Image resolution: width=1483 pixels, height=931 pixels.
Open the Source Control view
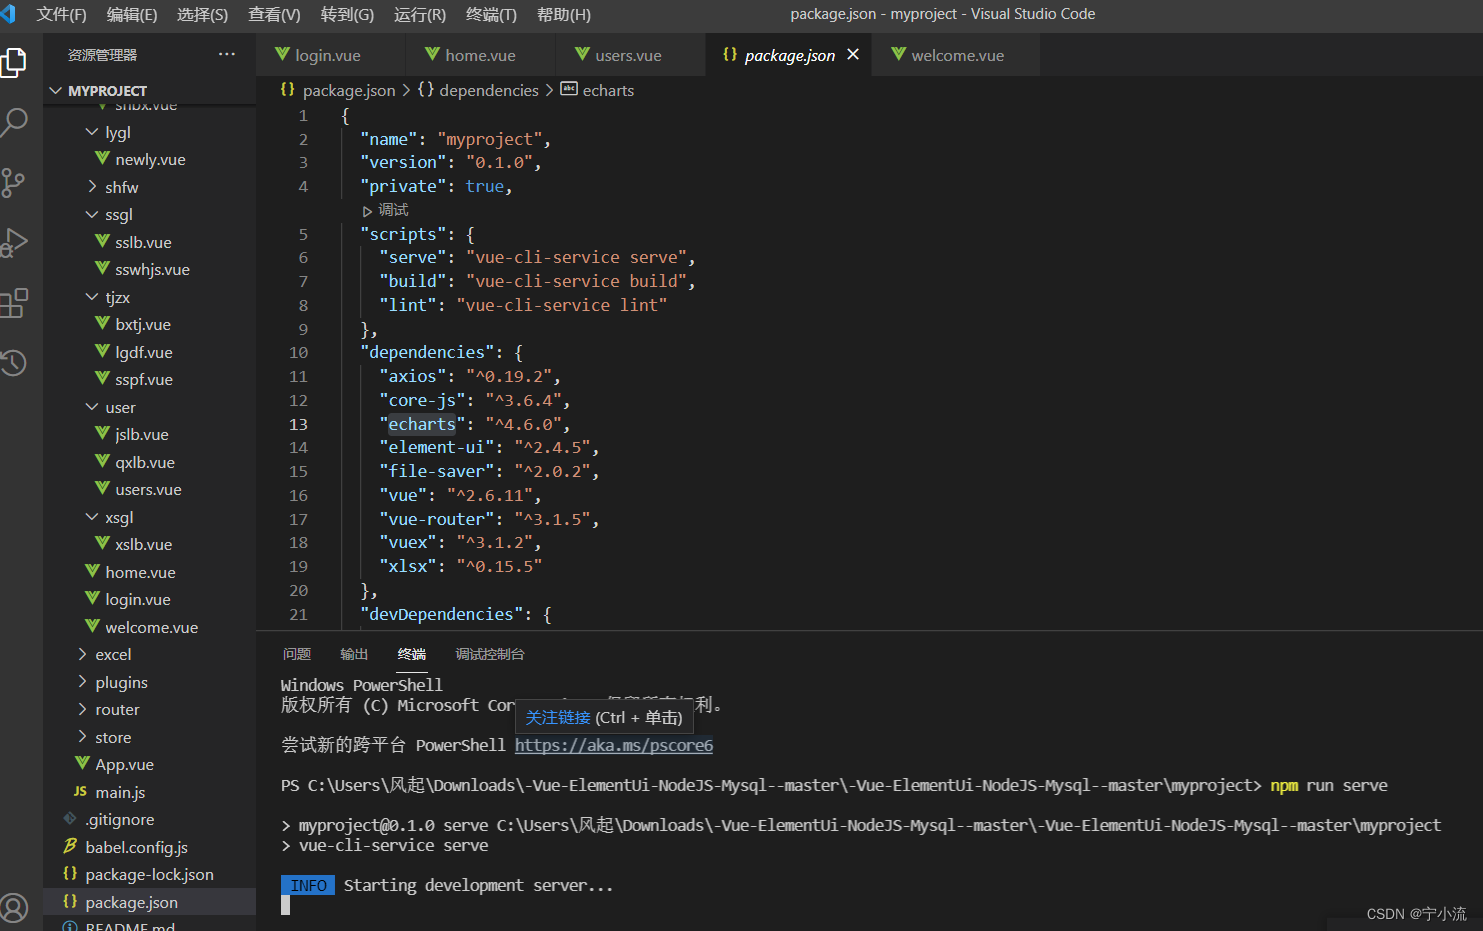[14, 182]
